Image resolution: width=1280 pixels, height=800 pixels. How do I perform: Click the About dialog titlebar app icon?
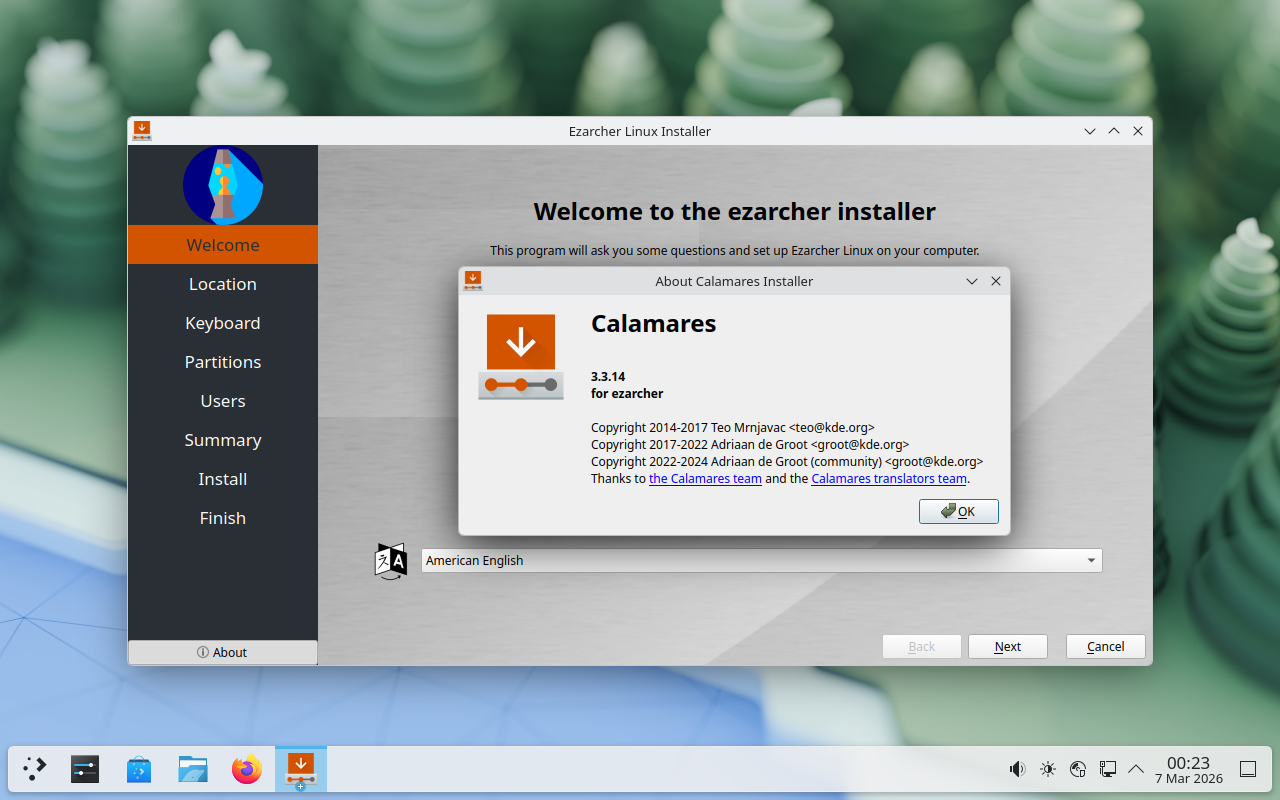(x=473, y=281)
